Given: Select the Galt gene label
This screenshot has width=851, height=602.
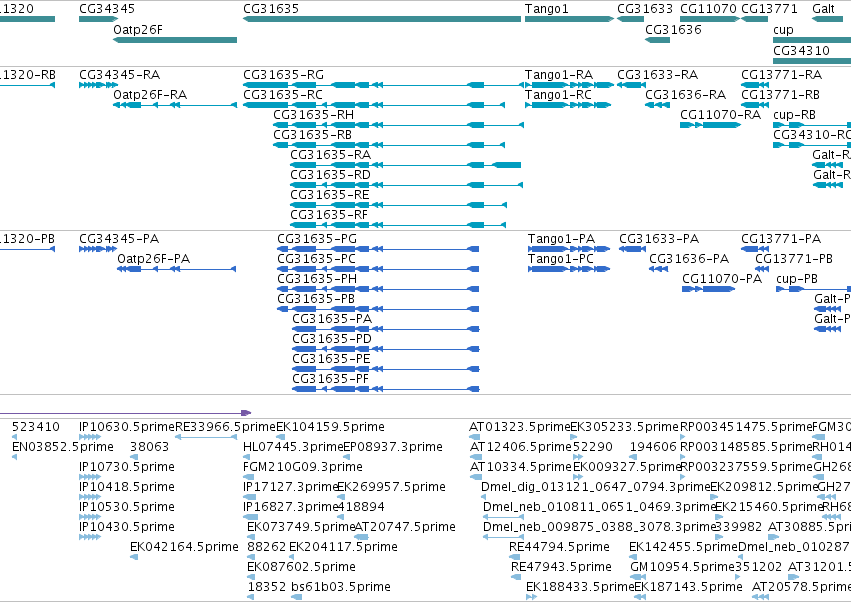Looking at the screenshot, I should click(x=823, y=9).
